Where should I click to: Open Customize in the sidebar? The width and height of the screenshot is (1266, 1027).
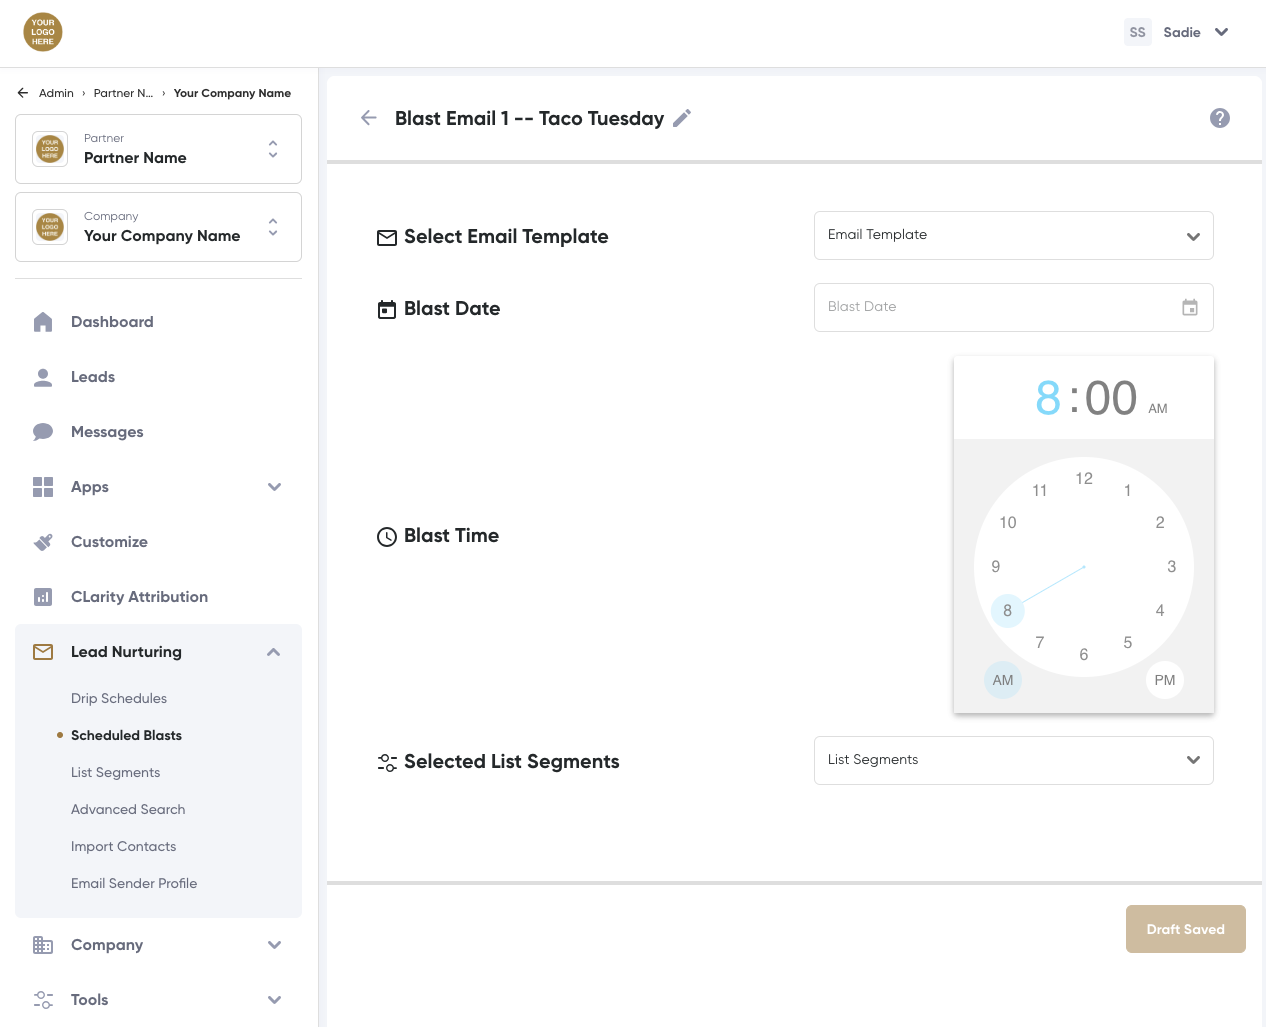109,542
